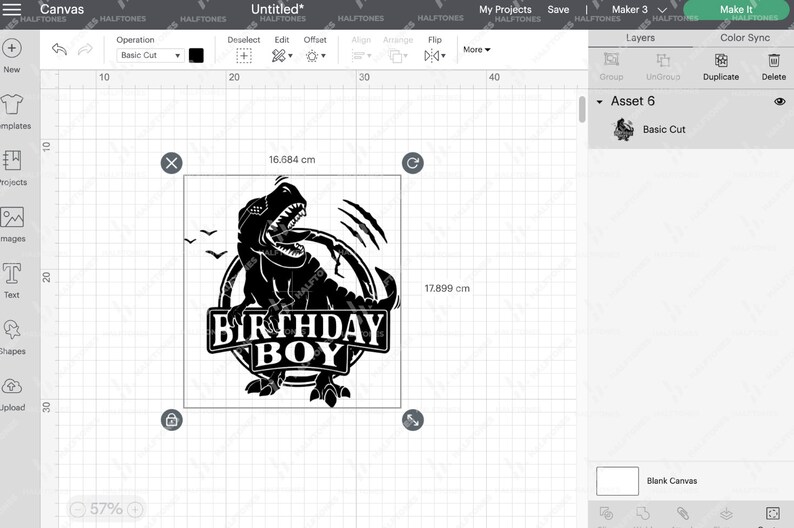Open the Maker 3 machine dropdown
The width and height of the screenshot is (794, 528).
click(639, 10)
